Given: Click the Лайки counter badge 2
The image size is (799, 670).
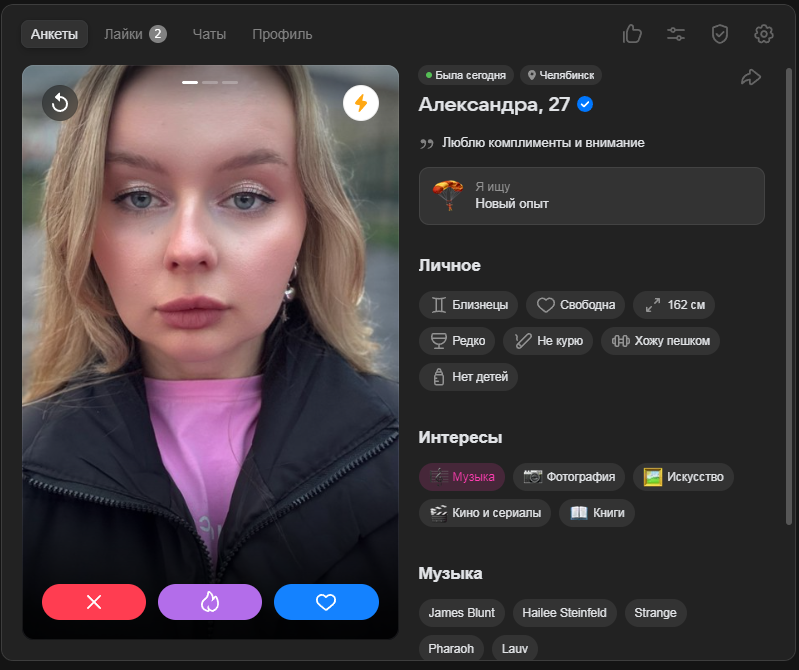Looking at the screenshot, I should (x=157, y=34).
